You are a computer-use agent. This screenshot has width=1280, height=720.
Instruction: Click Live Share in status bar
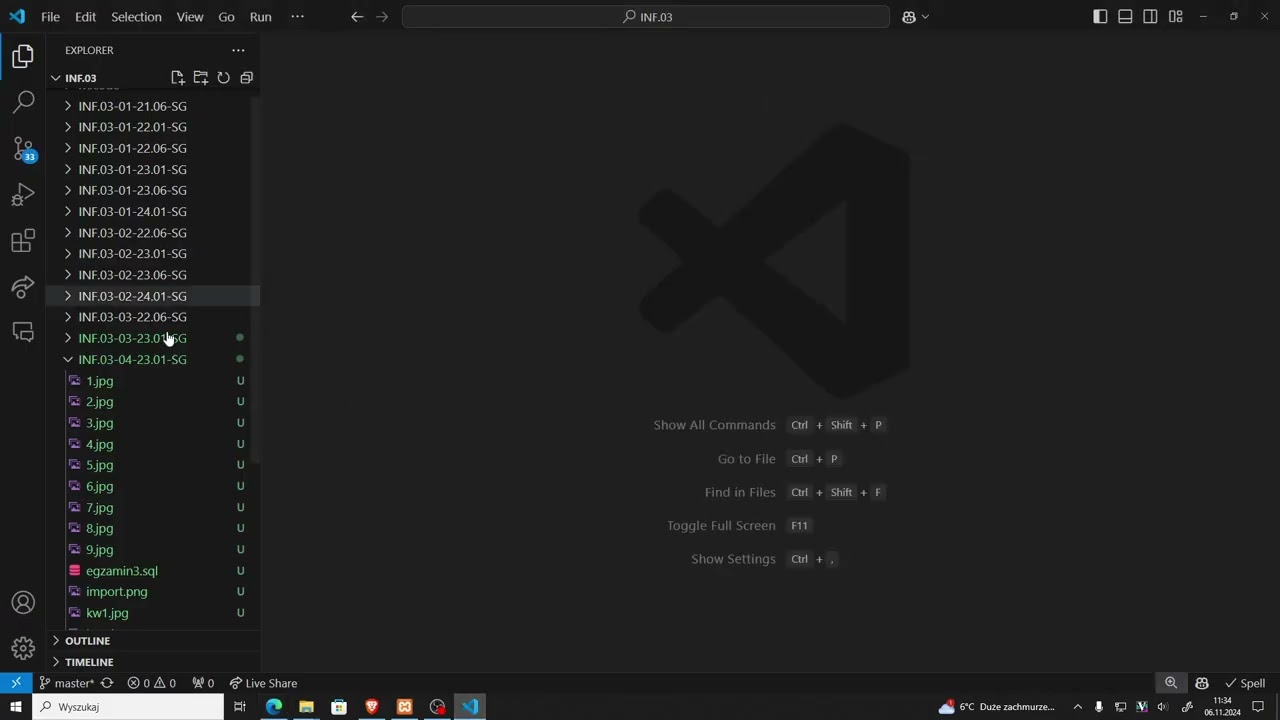tap(264, 683)
